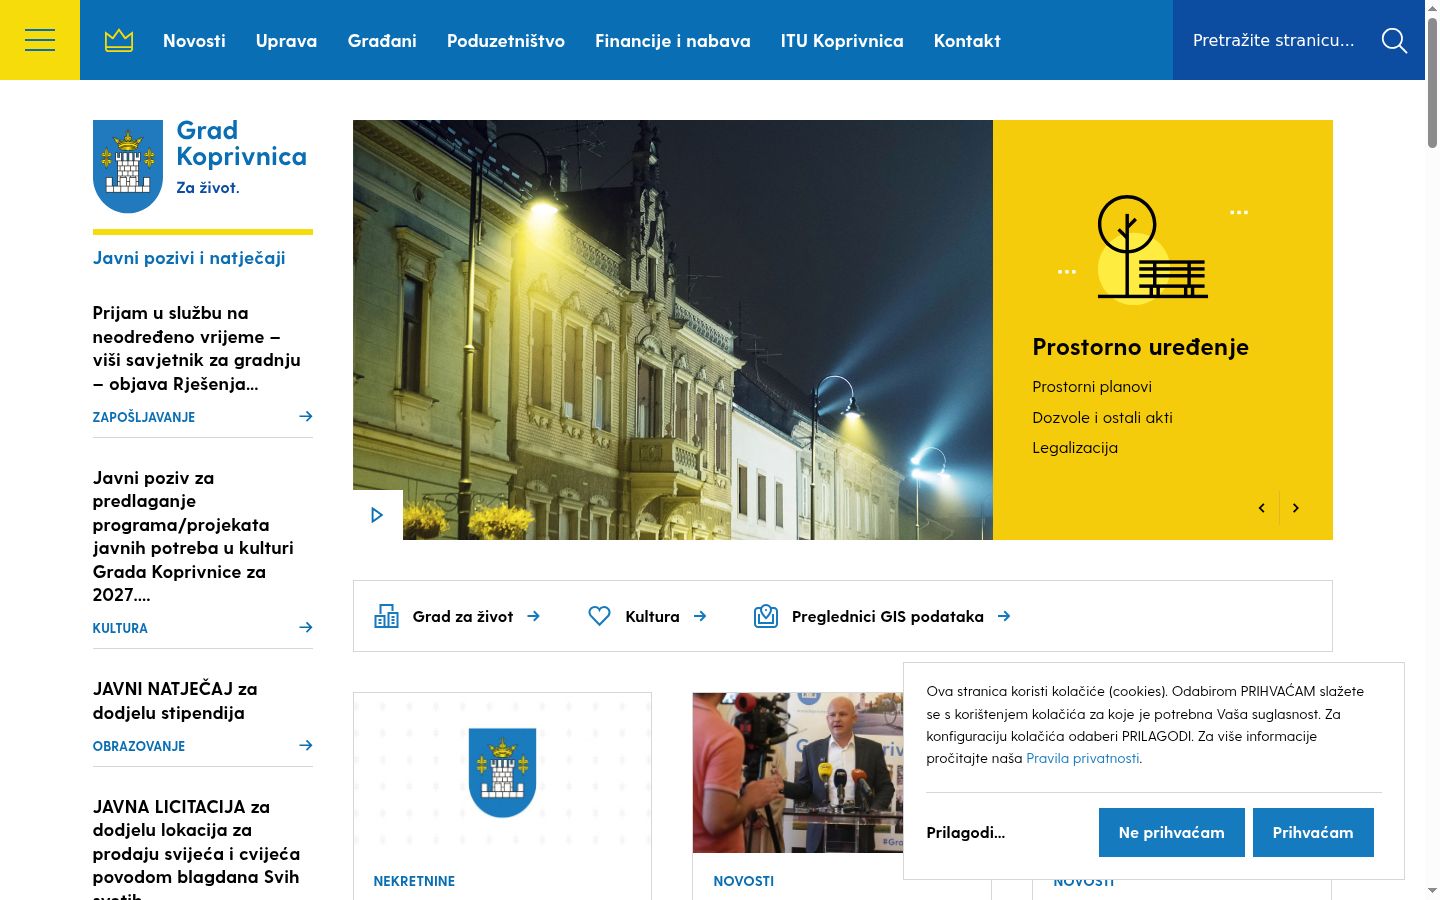1440x900 pixels.
Task: Open the Poduzetništvo menu
Action: (506, 41)
